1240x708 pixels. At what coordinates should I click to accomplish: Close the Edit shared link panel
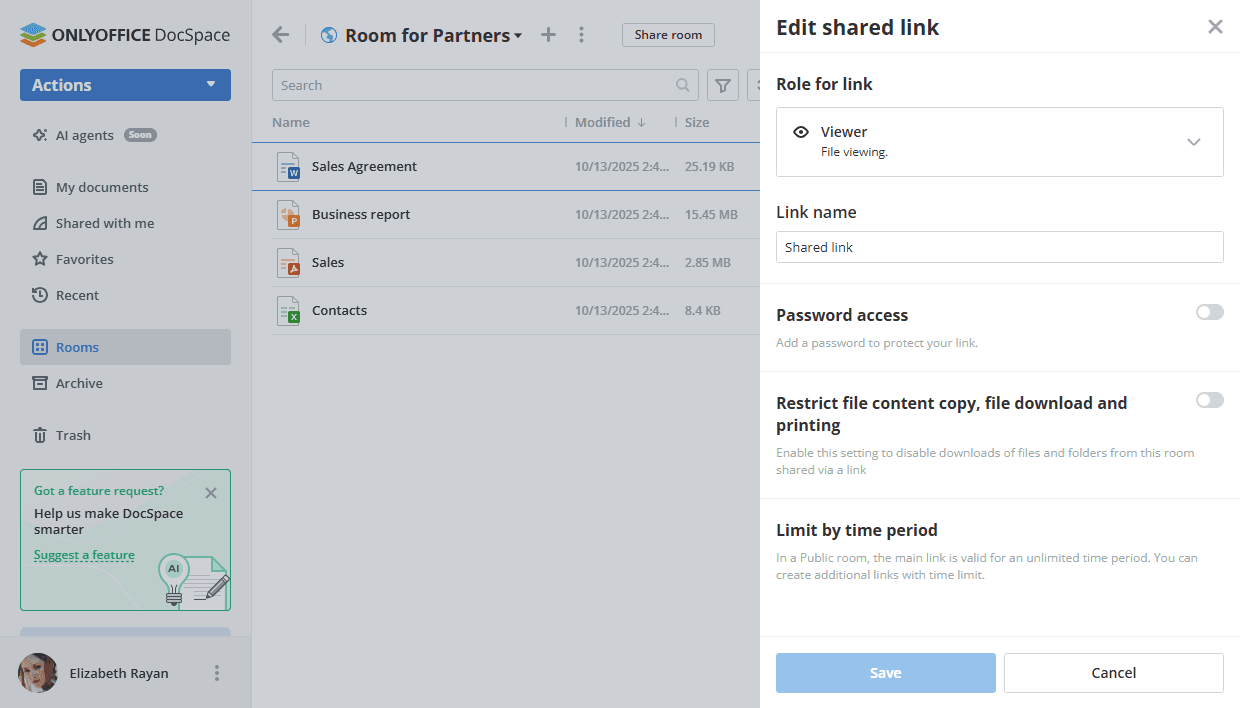click(x=1215, y=27)
